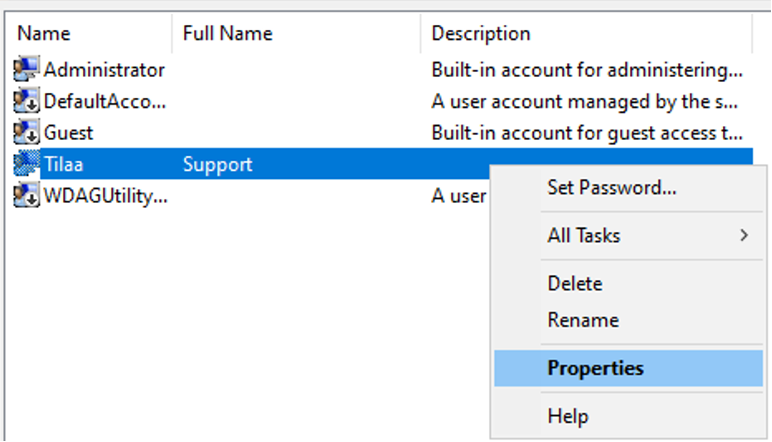Select the Administrator user account icon

[x=26, y=69]
